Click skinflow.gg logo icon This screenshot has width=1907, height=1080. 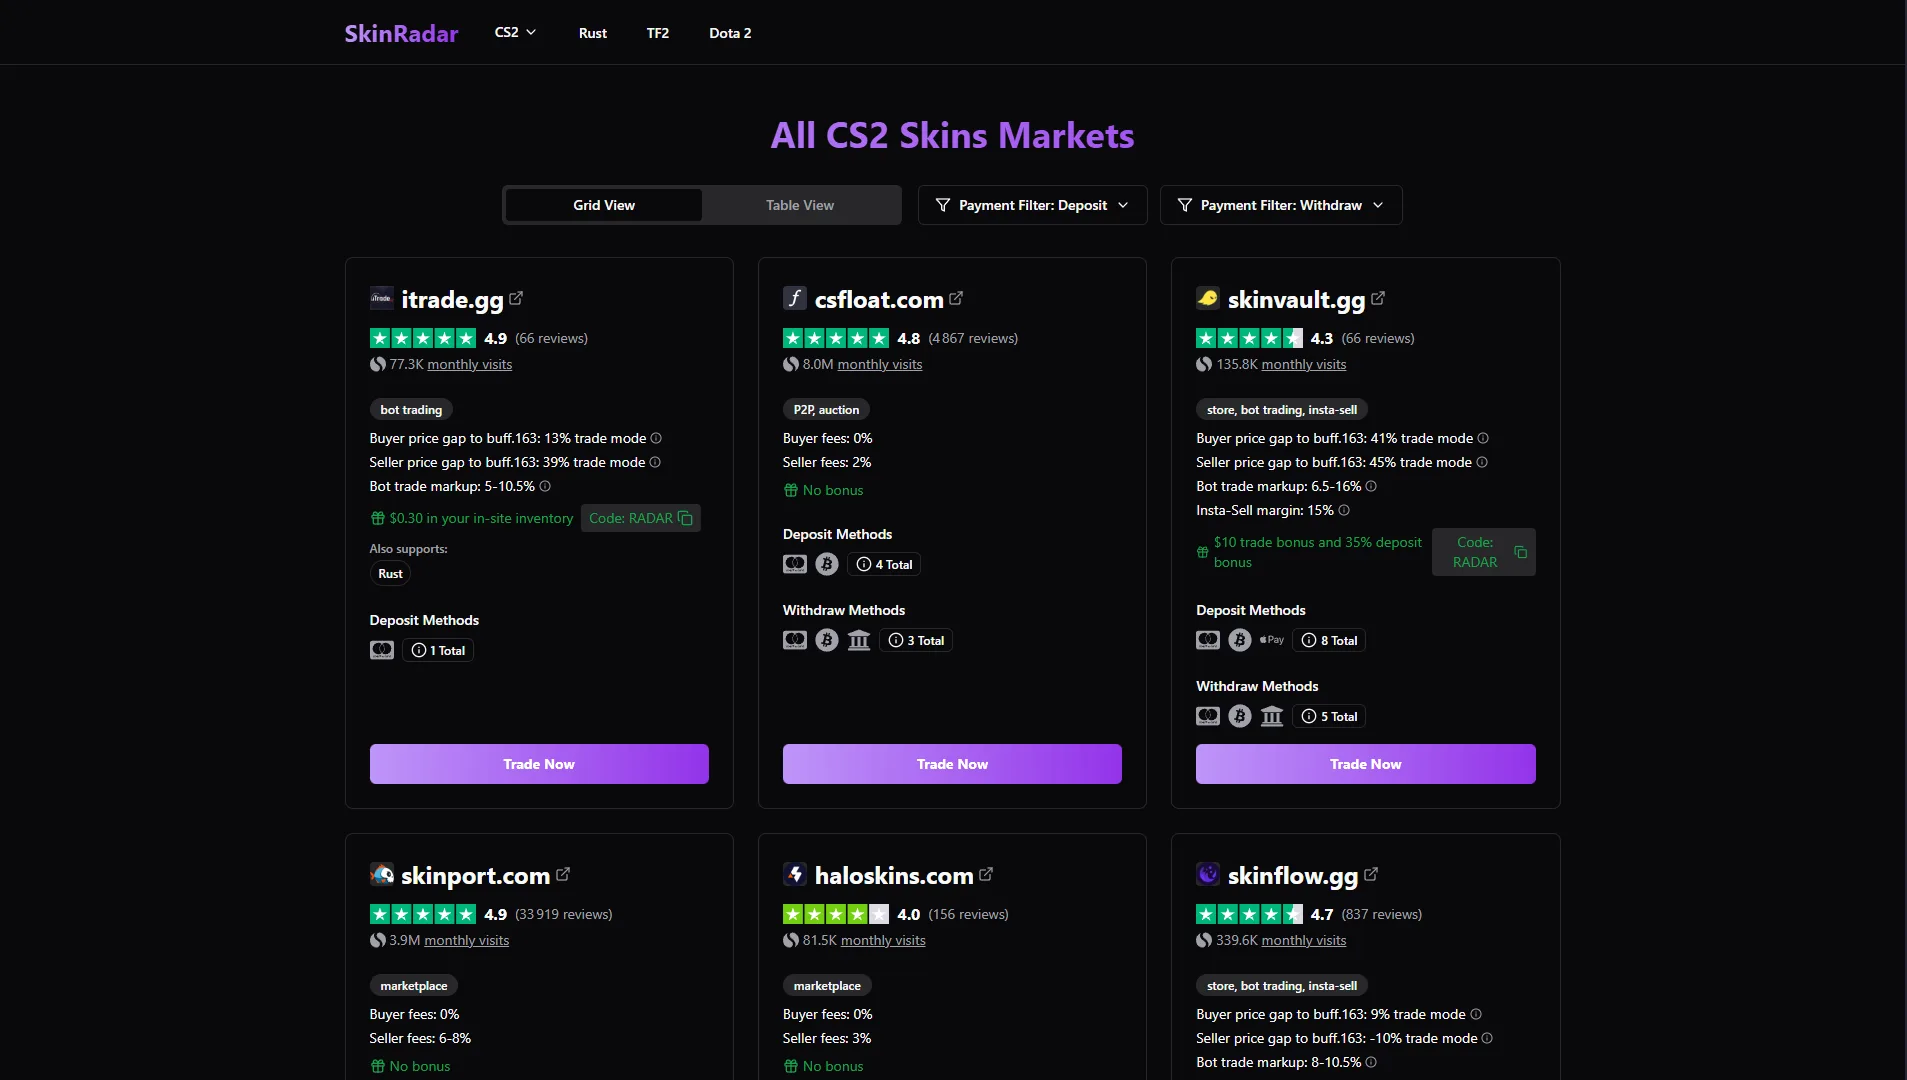(1208, 874)
